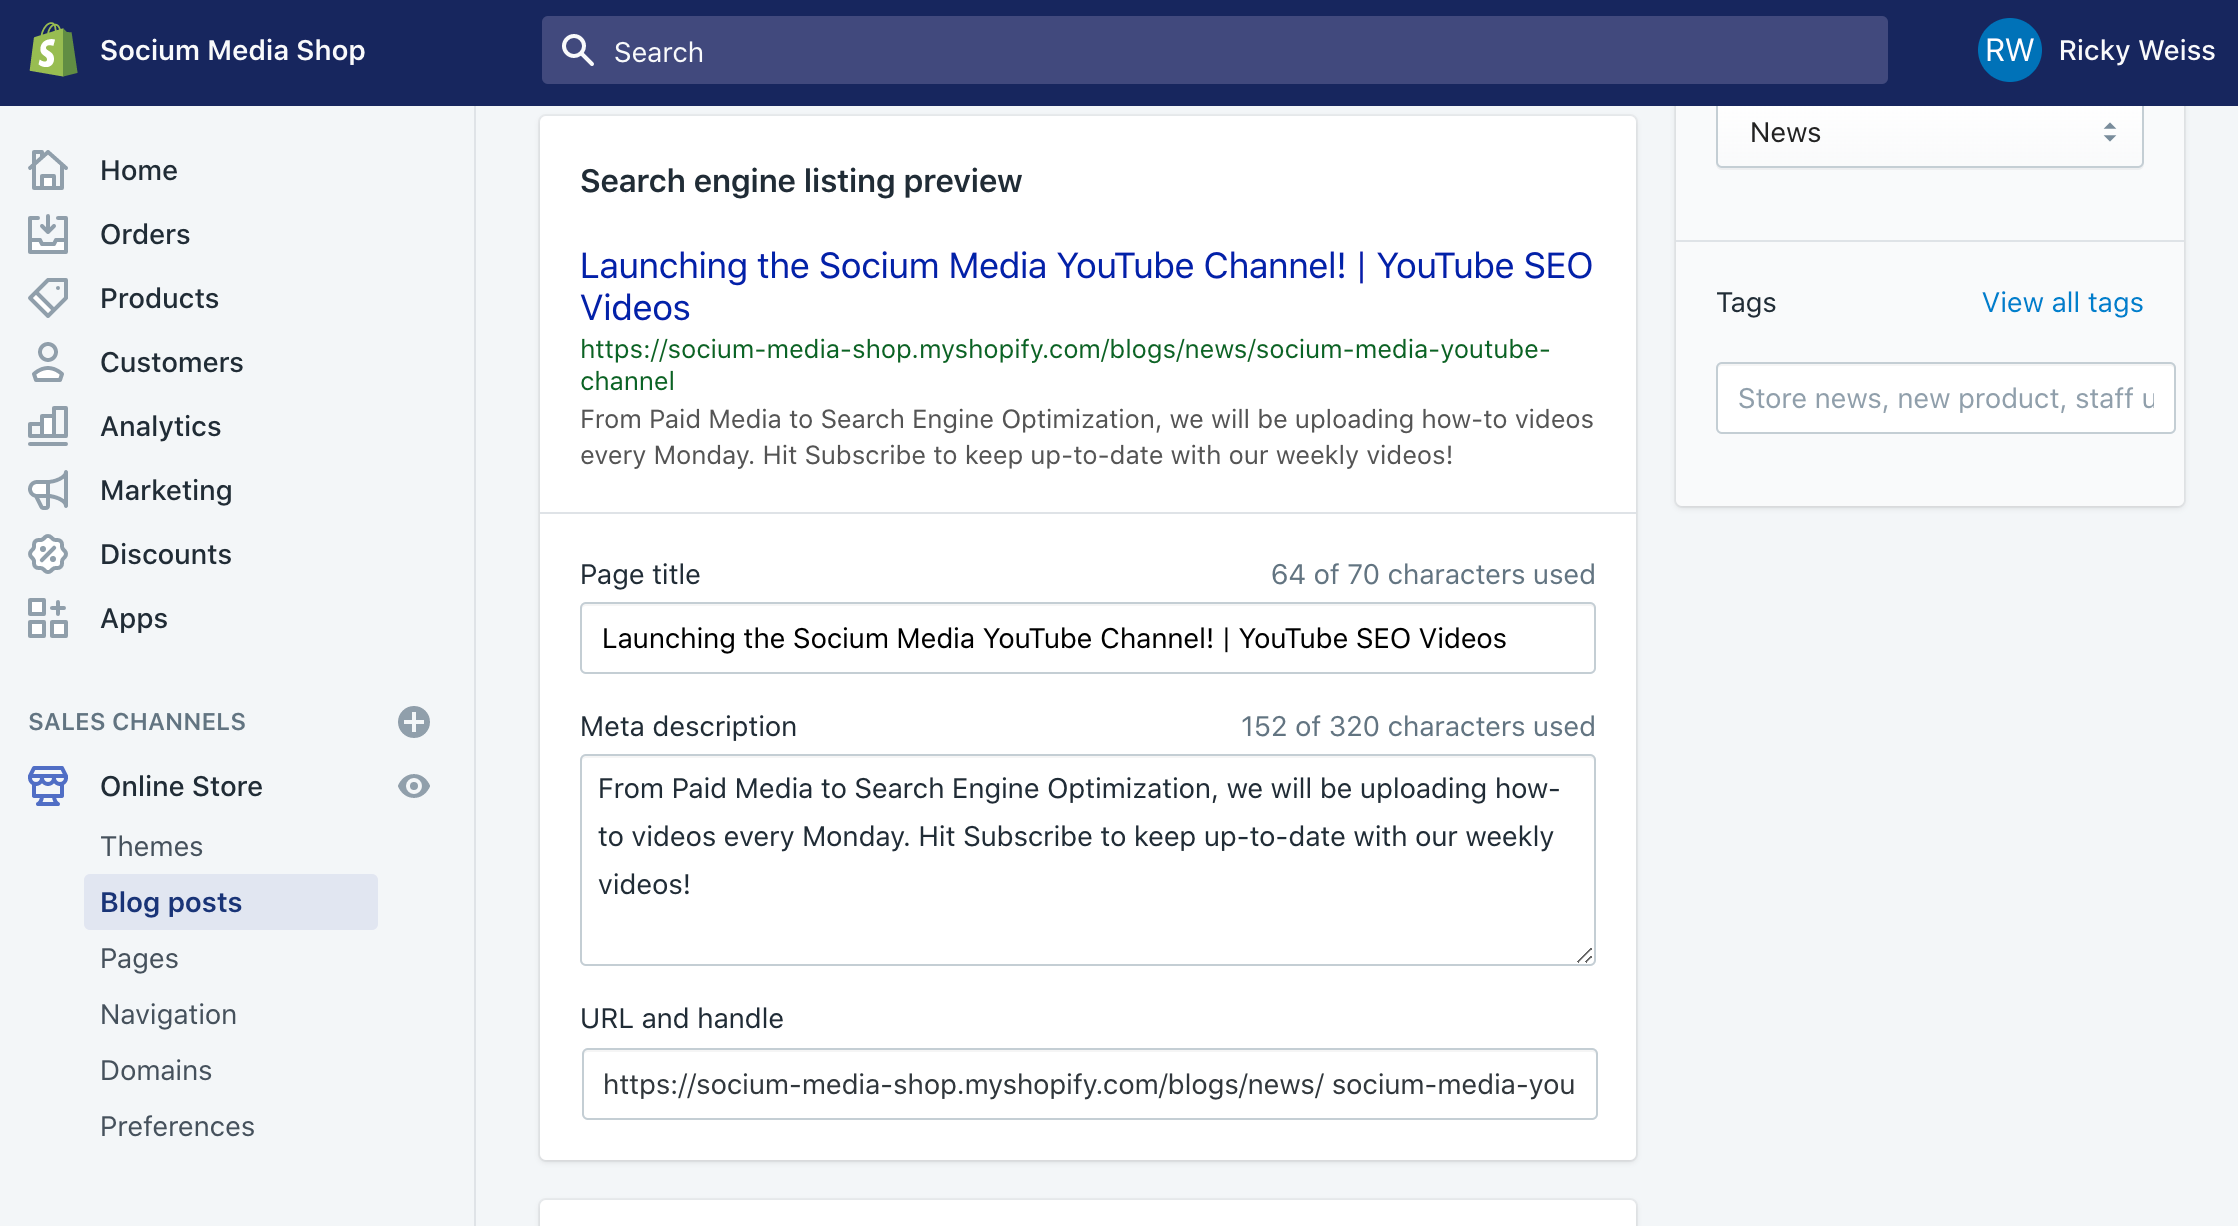Click the search magnifier icon
2238x1226 pixels.
click(x=578, y=50)
